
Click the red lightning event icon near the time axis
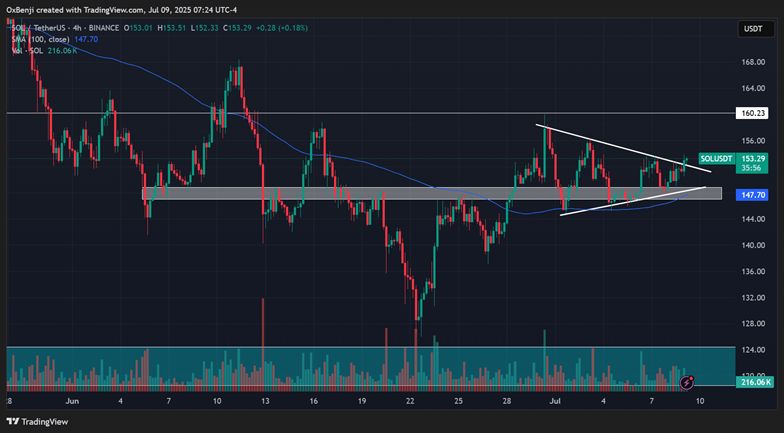pyautogui.click(x=687, y=382)
